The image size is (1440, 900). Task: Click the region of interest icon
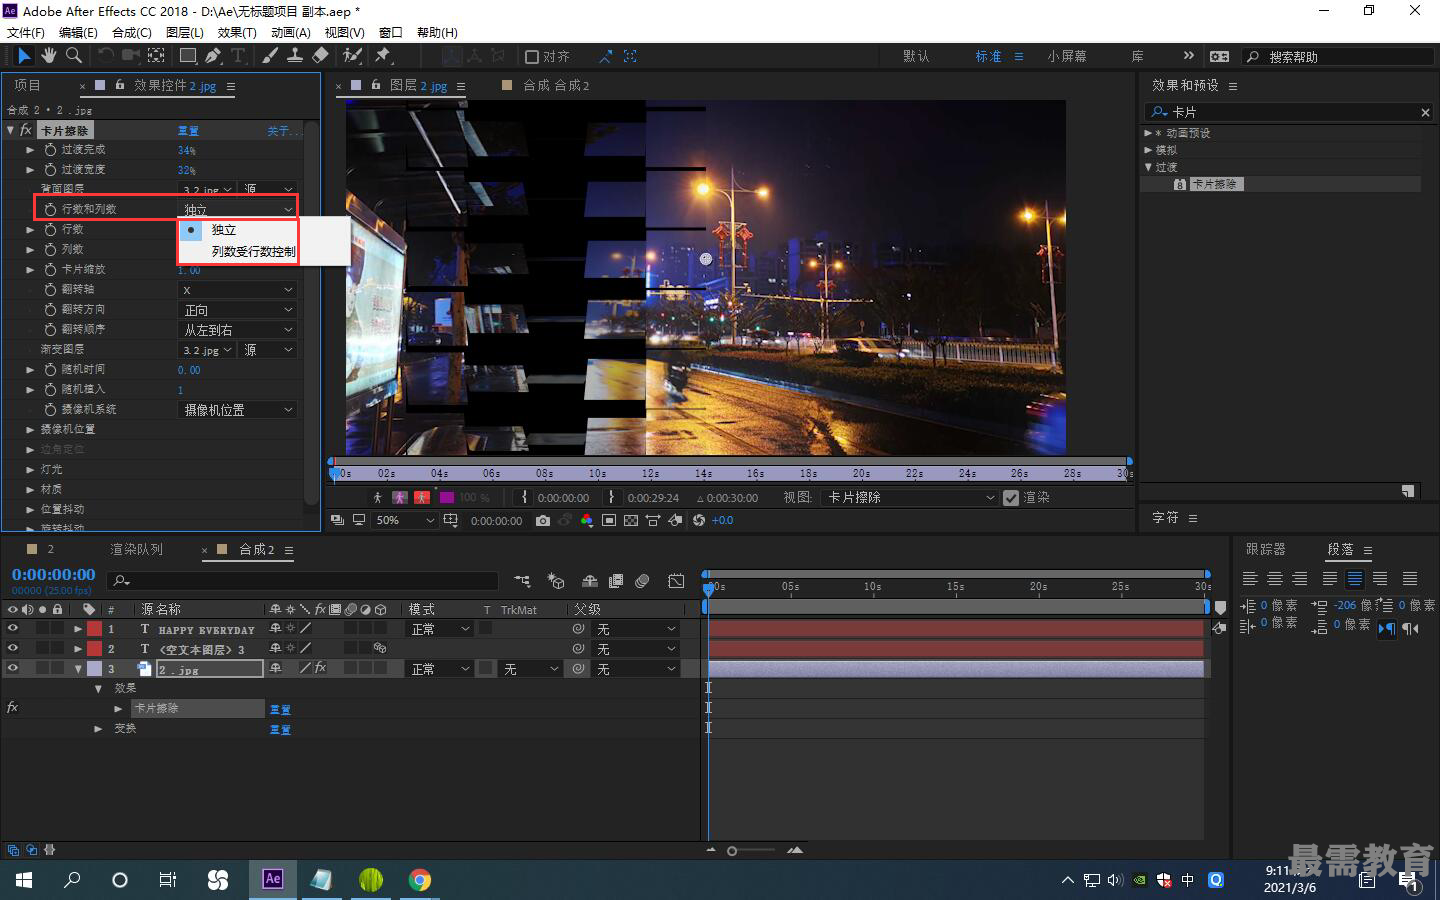[x=608, y=520]
